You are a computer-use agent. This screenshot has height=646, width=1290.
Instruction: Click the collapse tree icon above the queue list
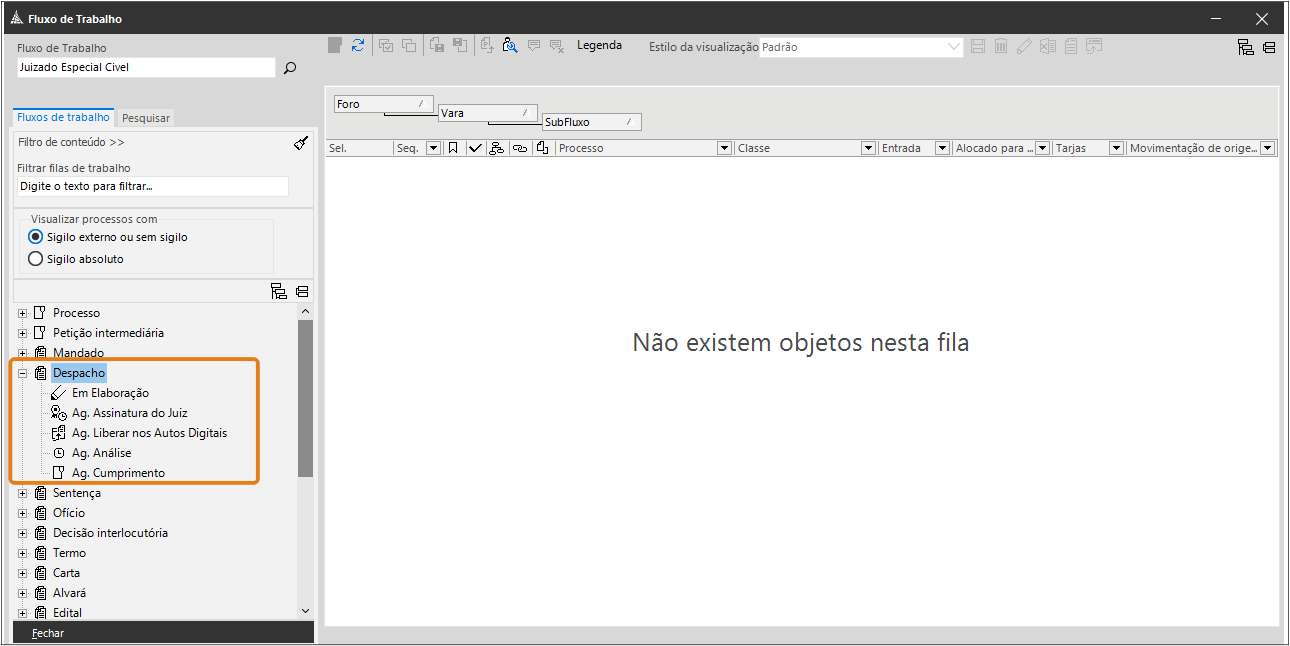point(302,292)
